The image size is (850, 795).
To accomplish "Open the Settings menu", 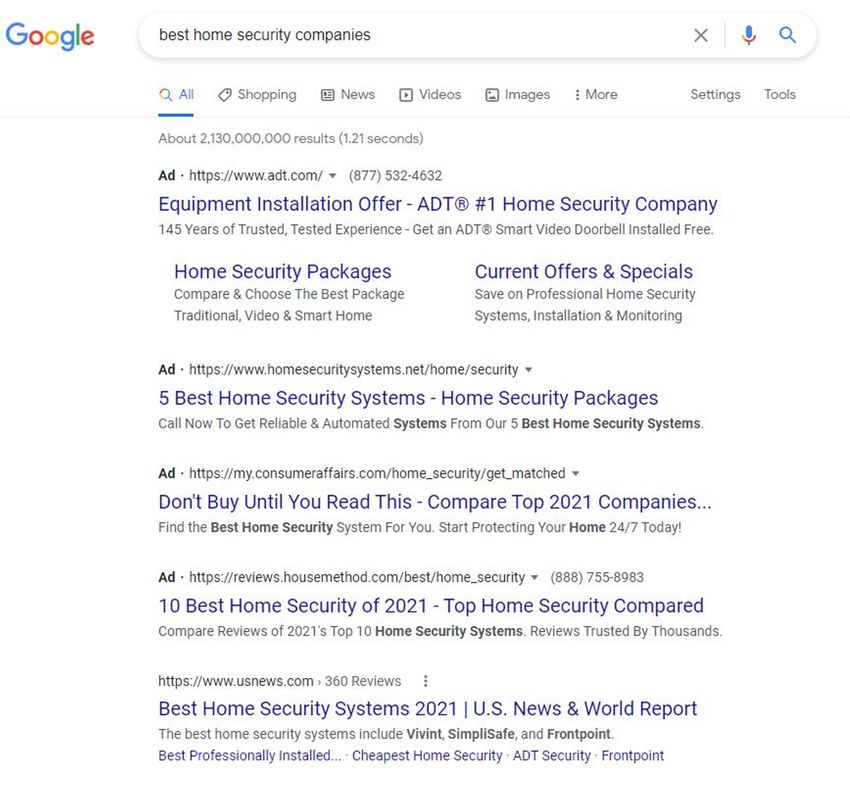I will tap(715, 95).
